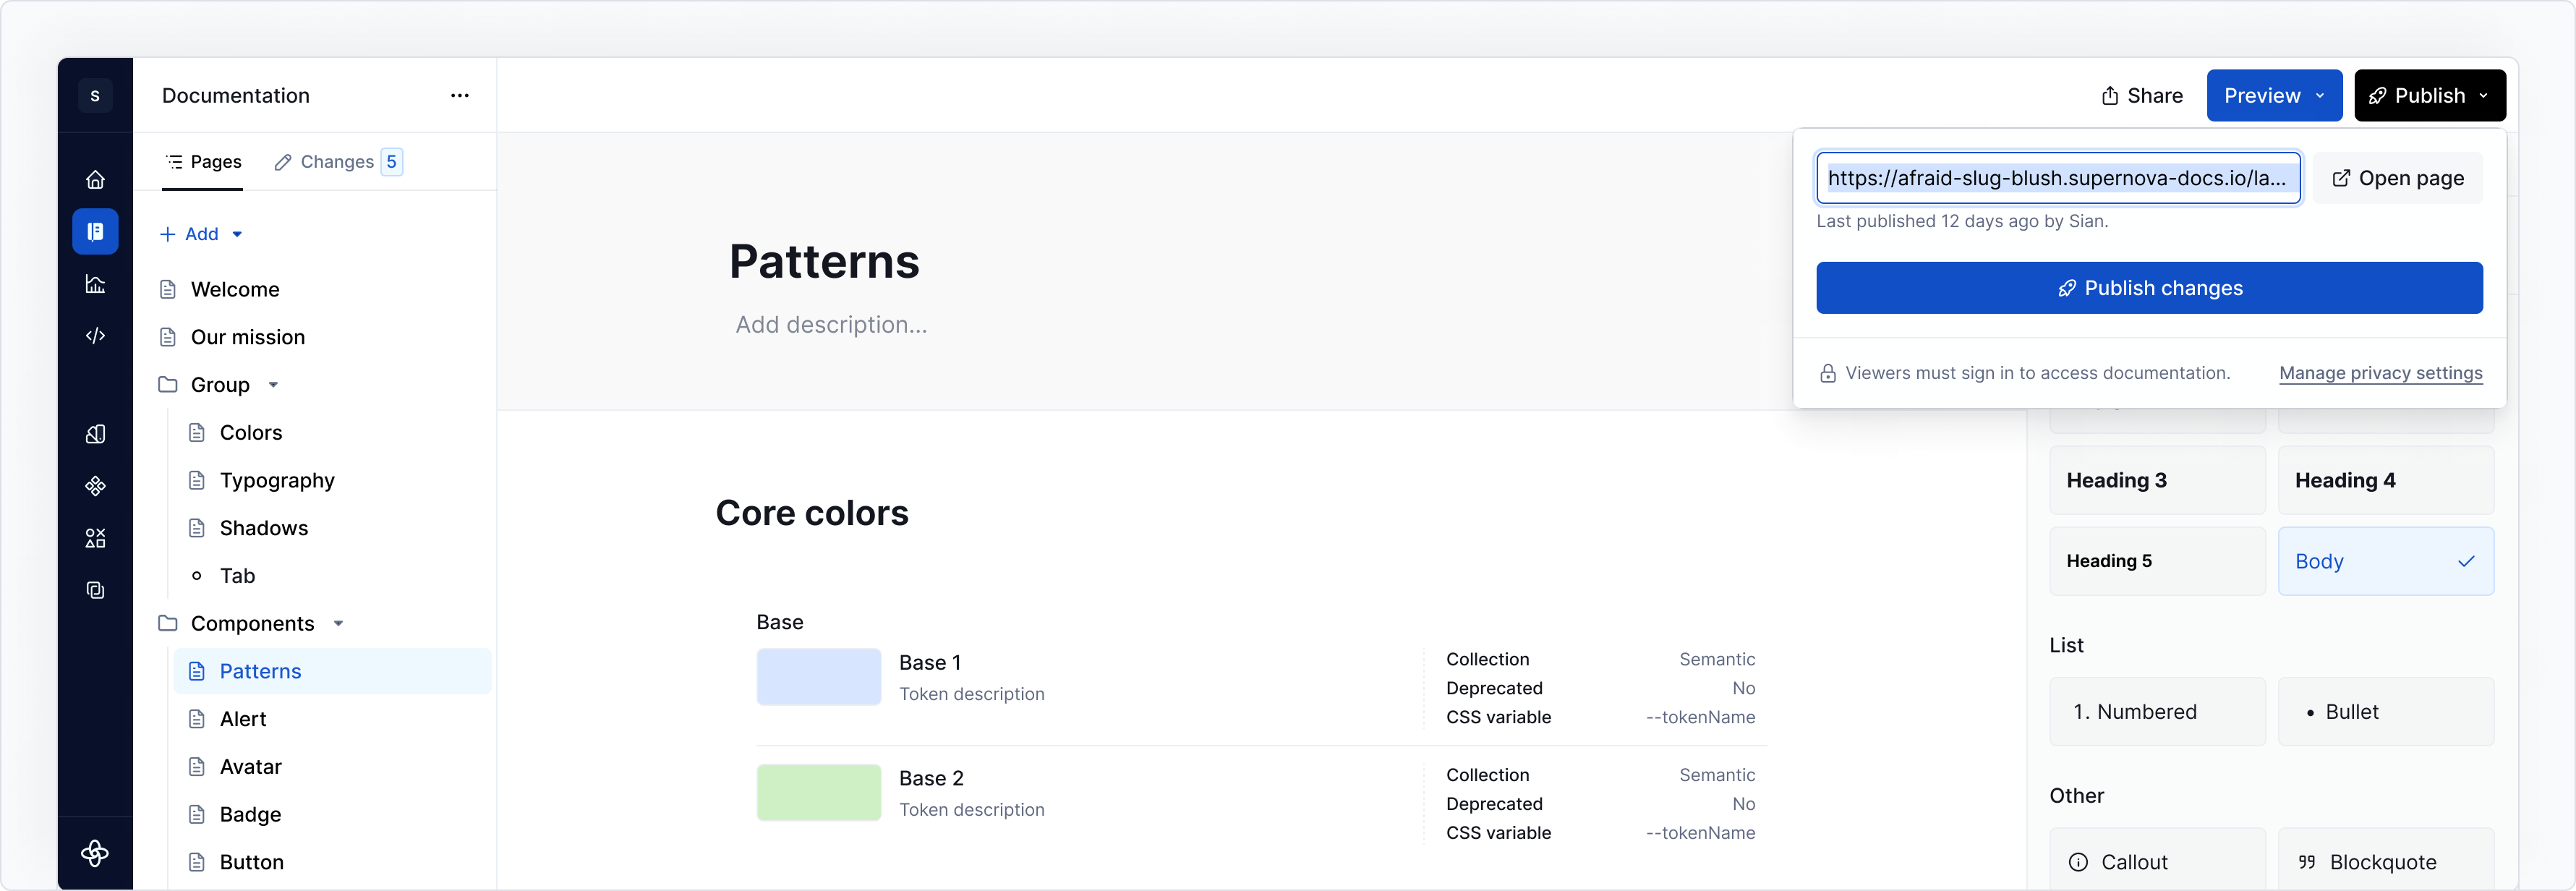Toggle off the selected Body style
The height and width of the screenshot is (891, 2576).
2386,561
